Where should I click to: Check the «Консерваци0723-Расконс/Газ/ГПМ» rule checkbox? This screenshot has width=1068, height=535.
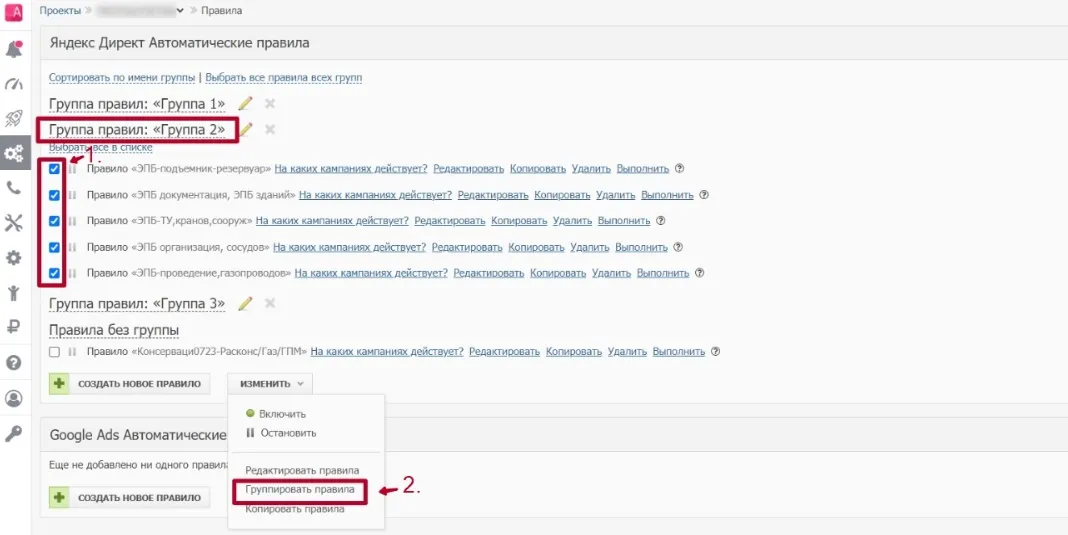click(x=54, y=352)
